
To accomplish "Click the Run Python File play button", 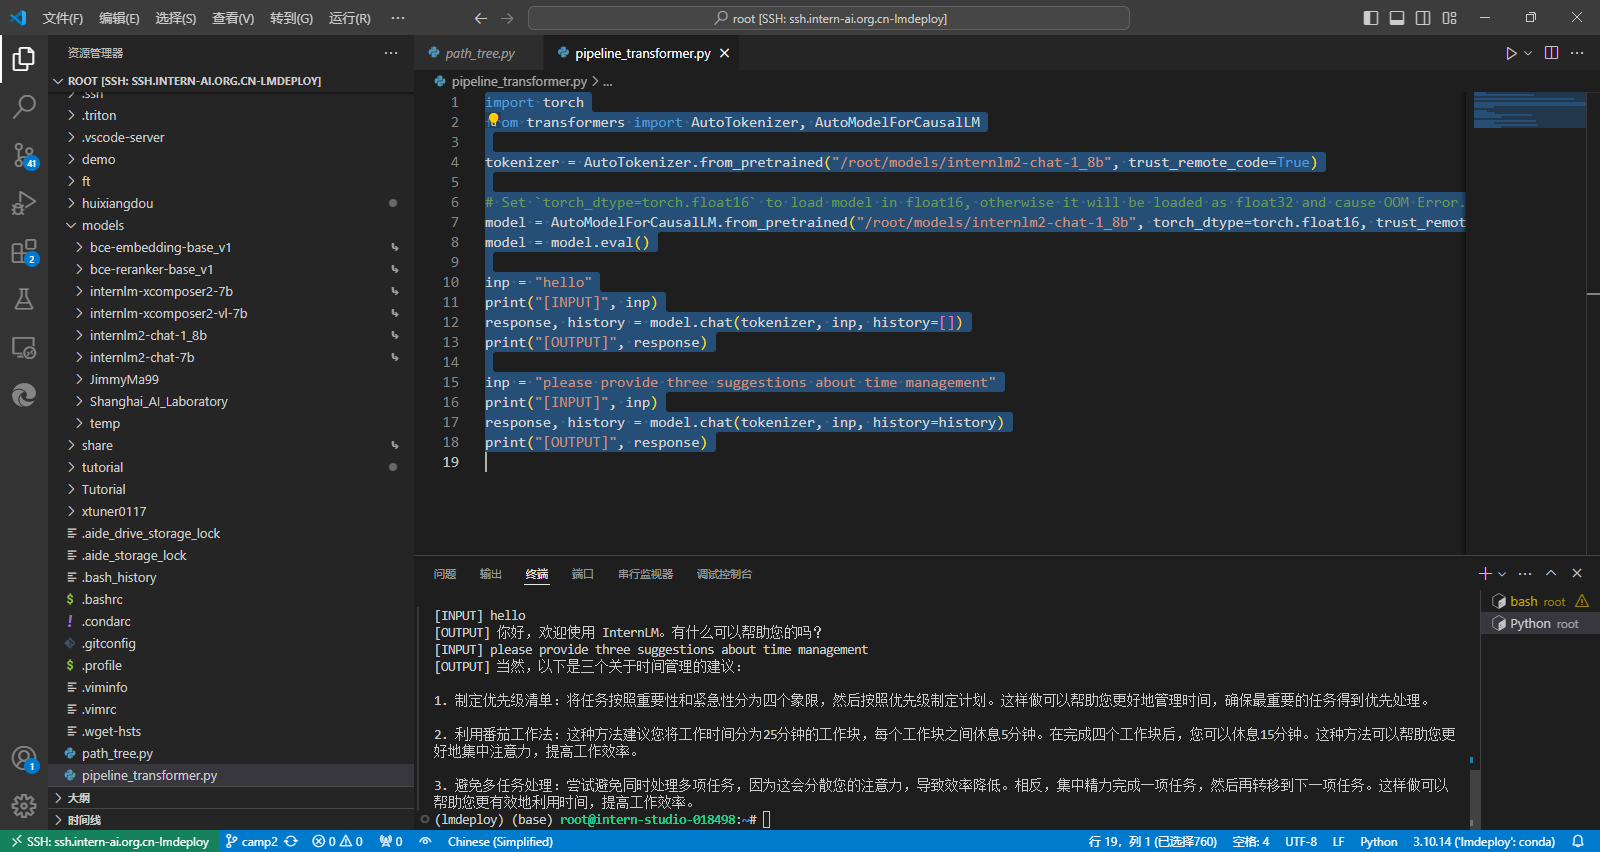I will click(1511, 53).
